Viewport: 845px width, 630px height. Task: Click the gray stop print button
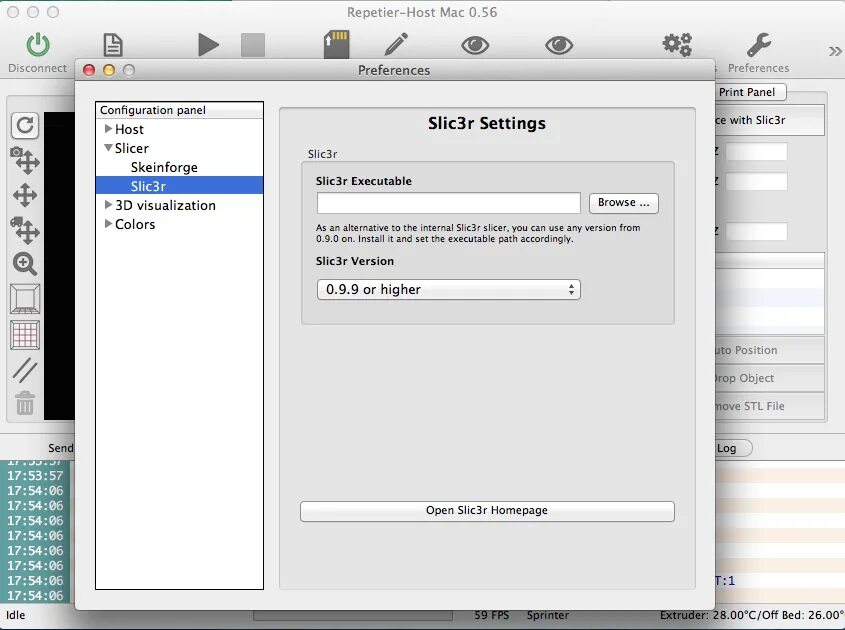point(253,45)
